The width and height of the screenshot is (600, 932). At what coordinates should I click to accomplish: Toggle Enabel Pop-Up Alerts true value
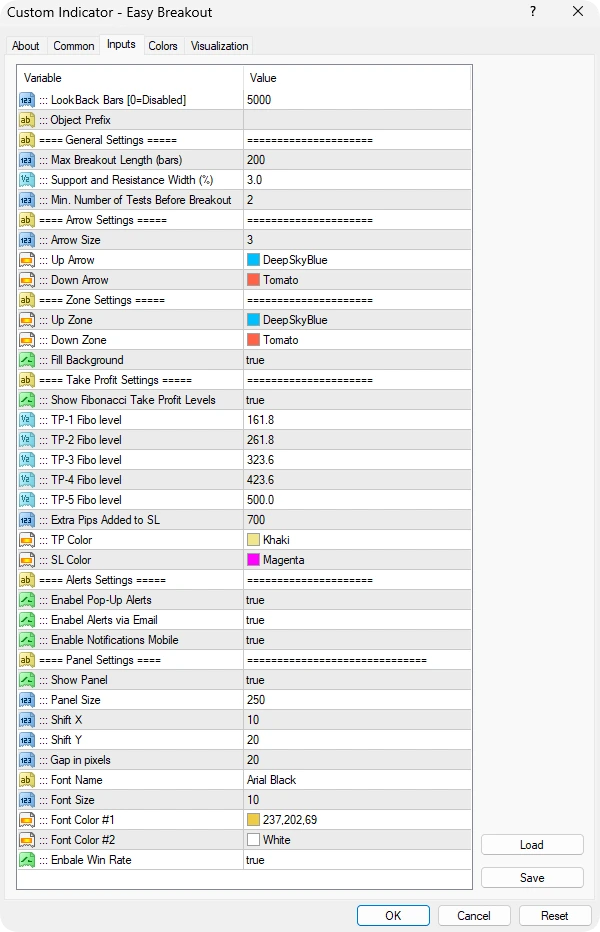click(357, 600)
